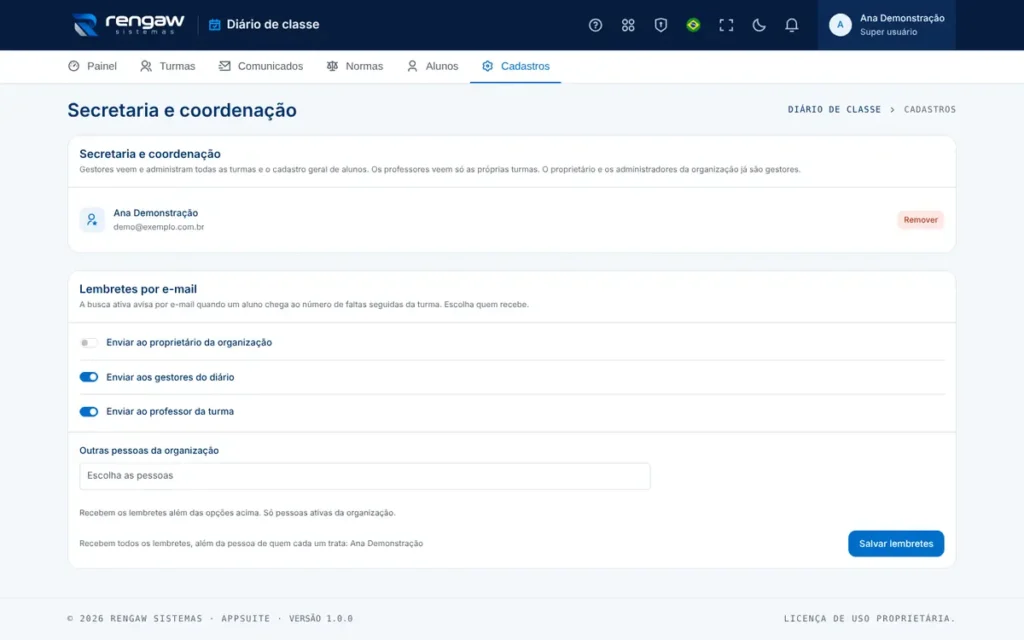This screenshot has width=1024, height=640.
Task: Click the shield security icon
Action: [x=660, y=25]
